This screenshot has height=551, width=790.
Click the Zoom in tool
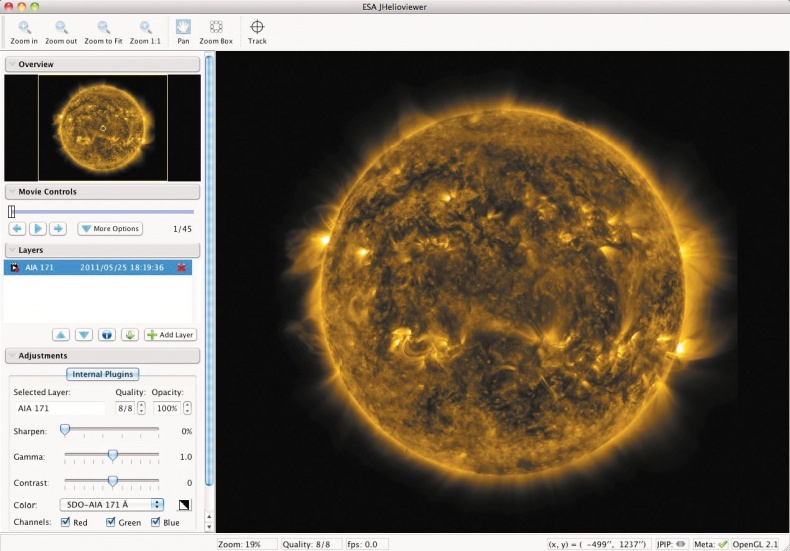pyautogui.click(x=24, y=32)
